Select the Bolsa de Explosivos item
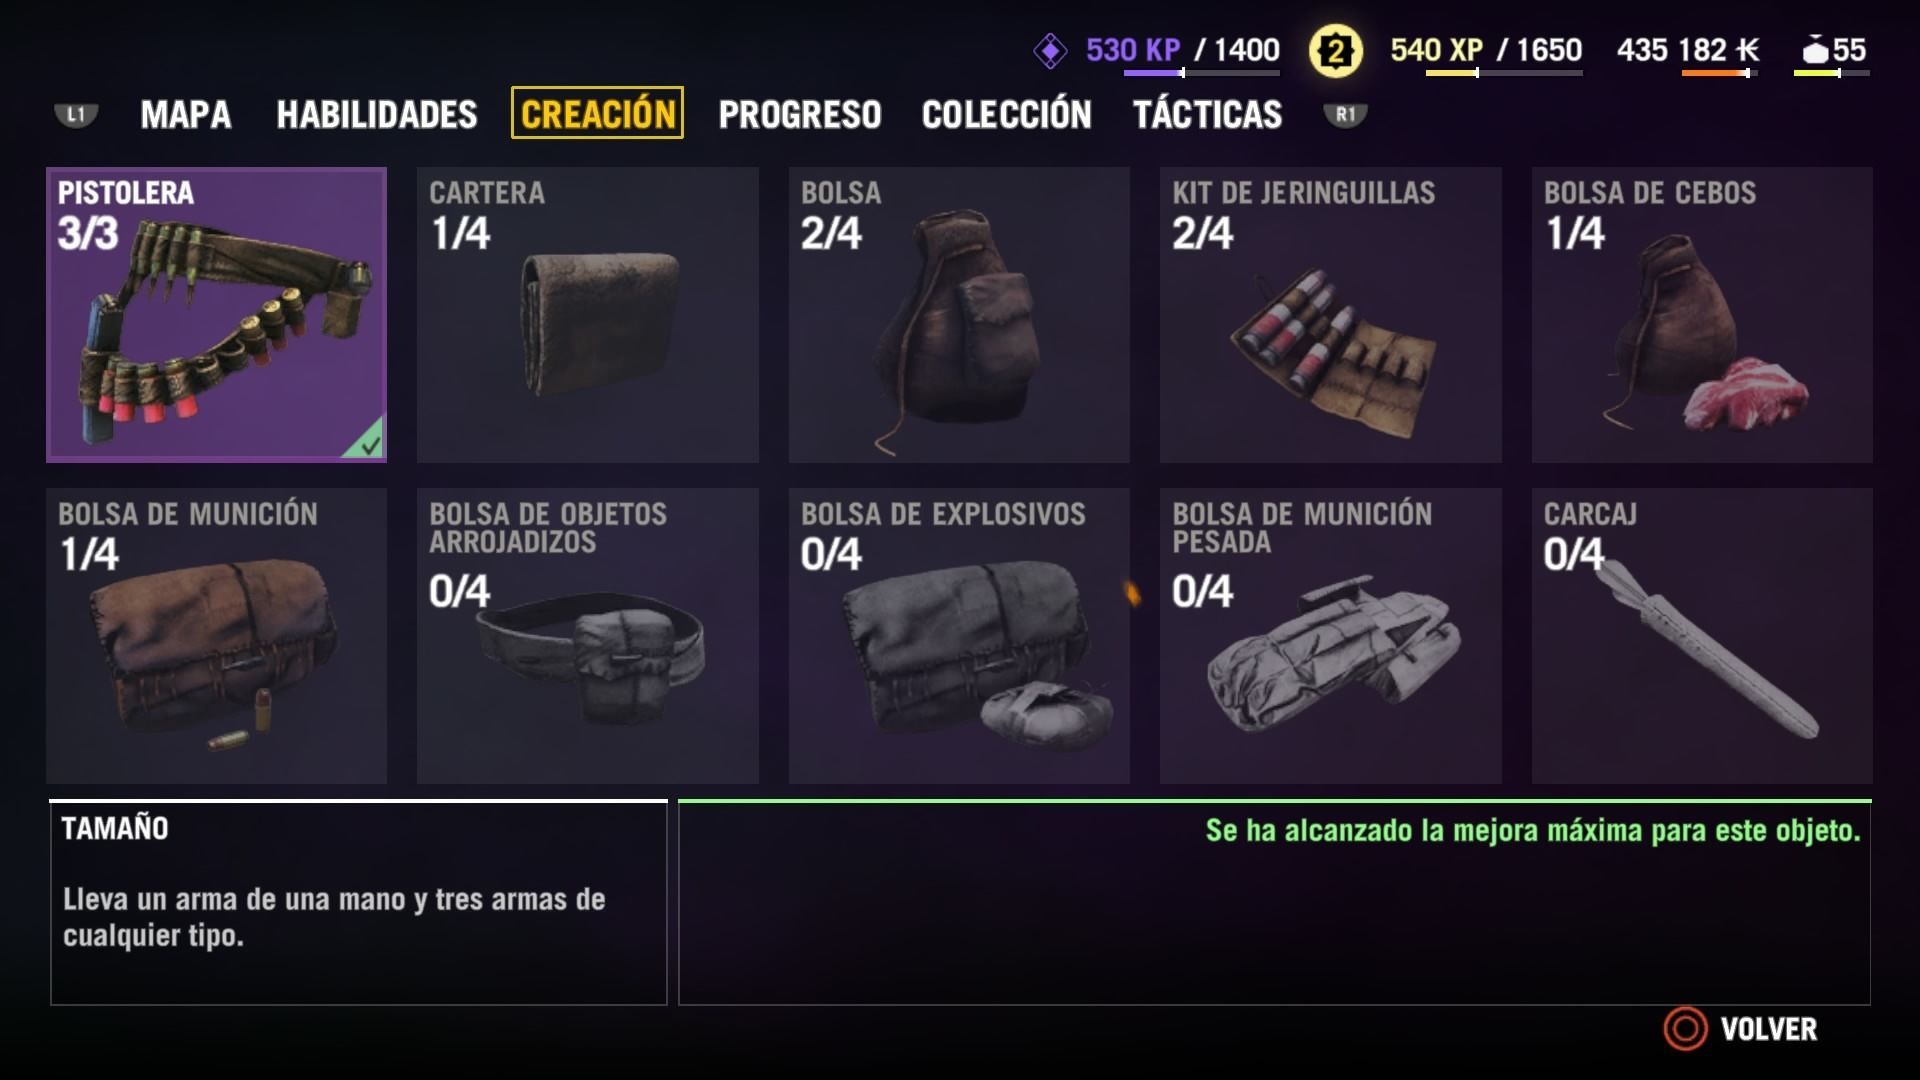The width and height of the screenshot is (1920, 1080). (x=959, y=636)
